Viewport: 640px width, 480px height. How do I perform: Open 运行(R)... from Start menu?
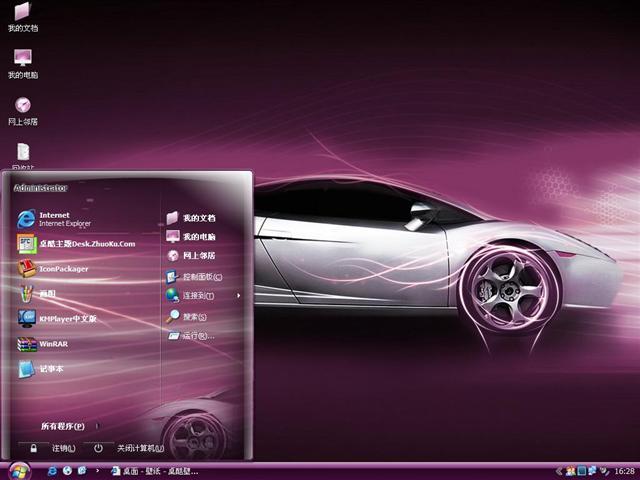tap(194, 336)
